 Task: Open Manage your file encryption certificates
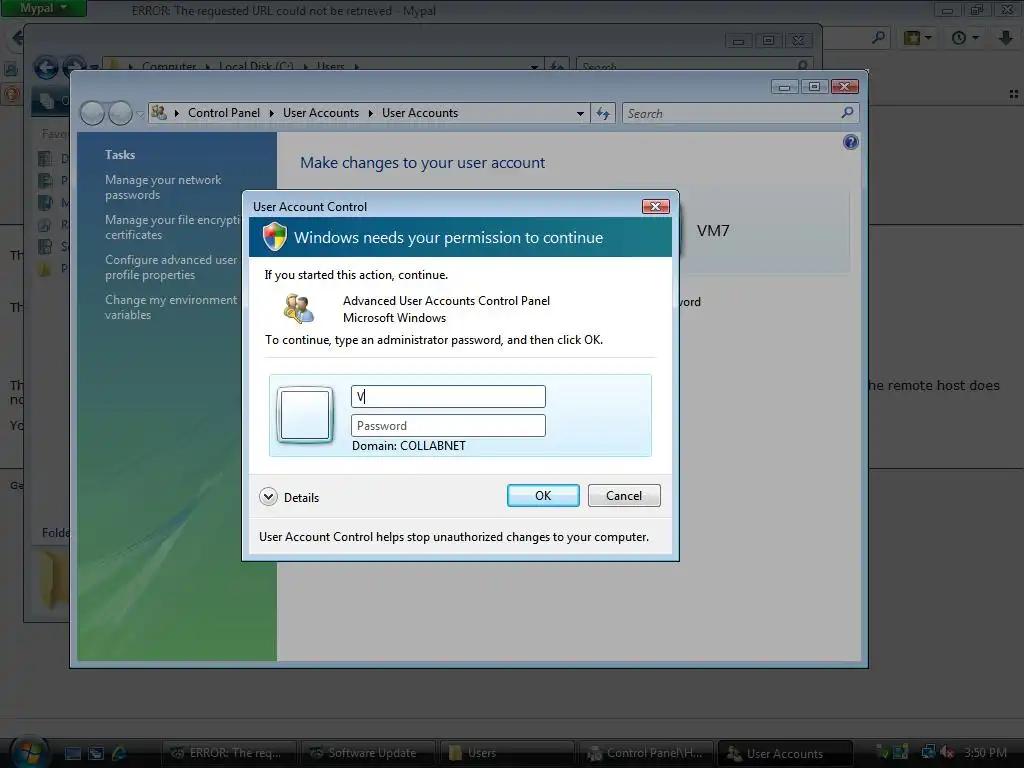pos(172,227)
